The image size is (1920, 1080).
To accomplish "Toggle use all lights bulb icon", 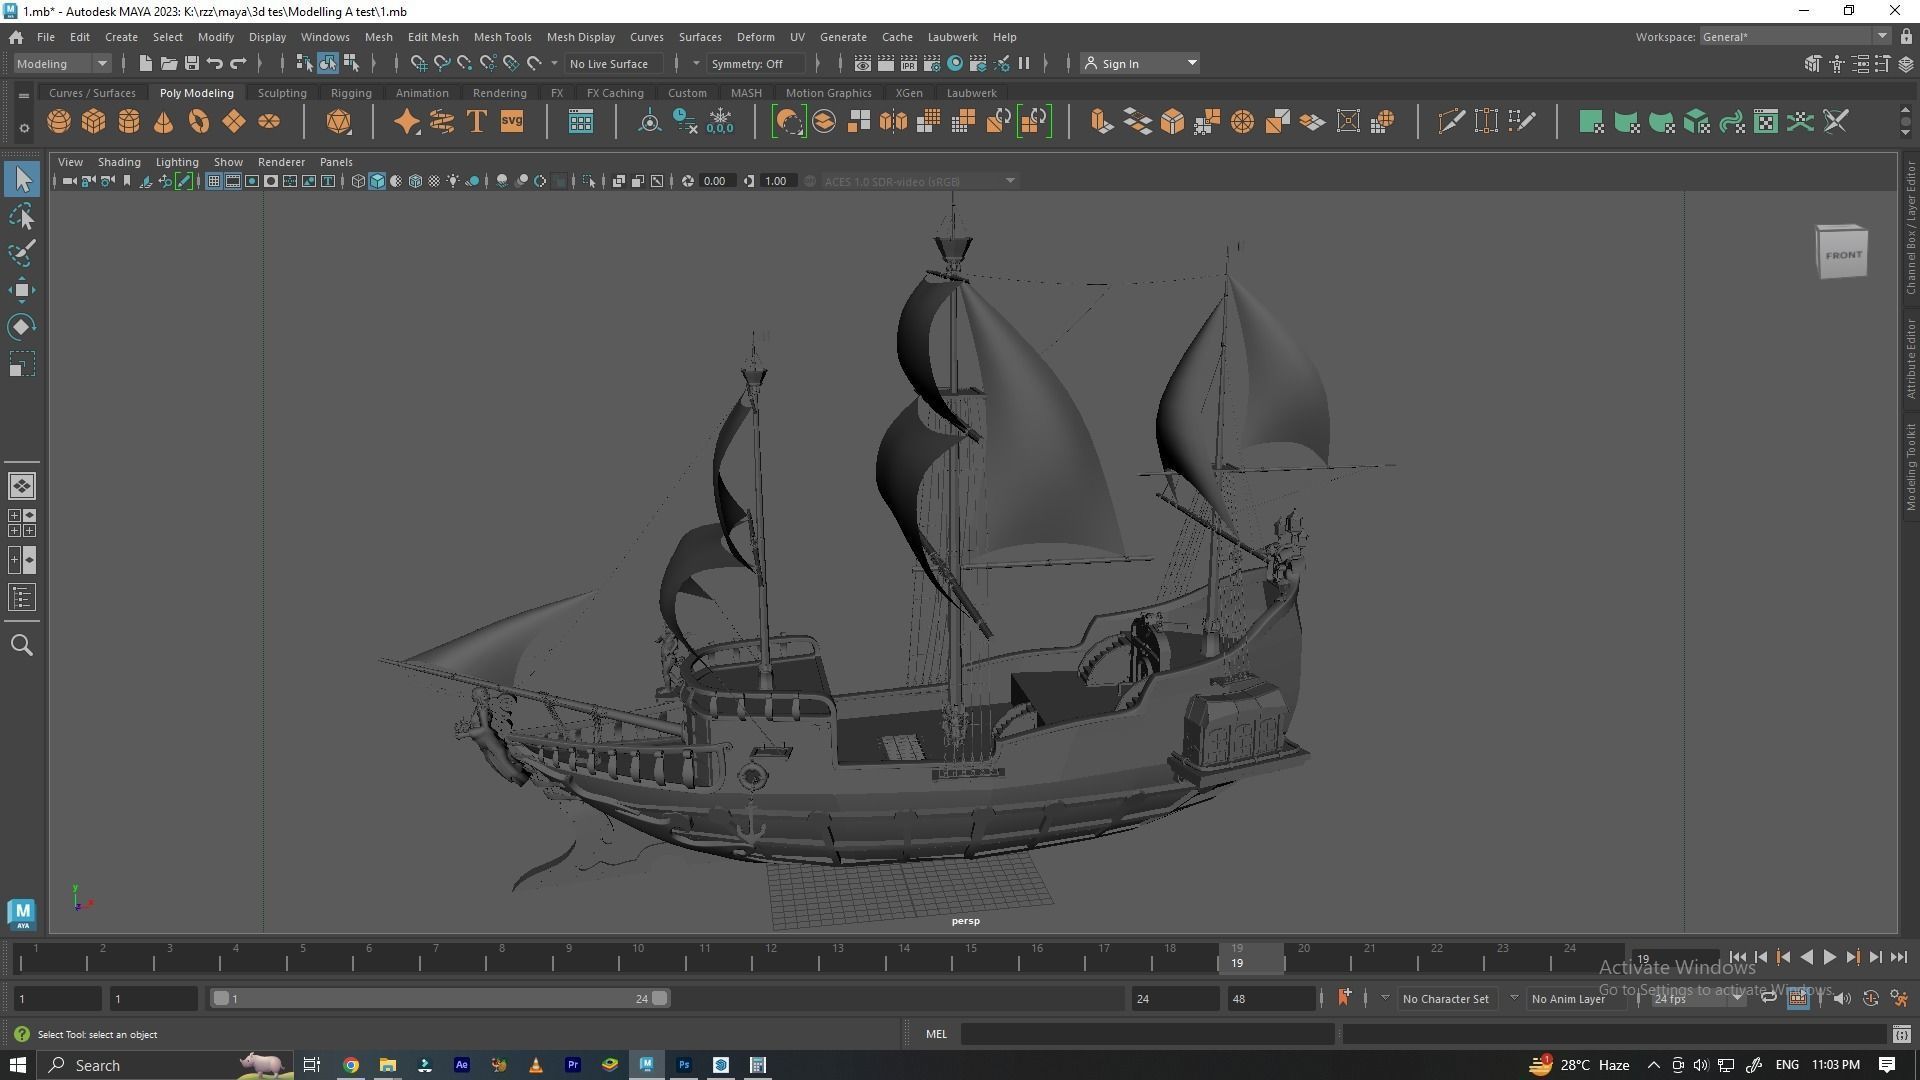I will [x=453, y=181].
